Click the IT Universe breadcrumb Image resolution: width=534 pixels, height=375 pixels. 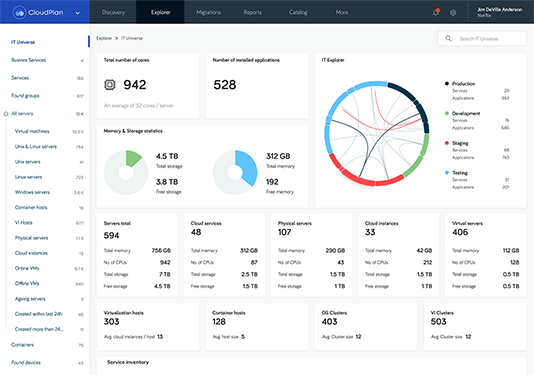tap(132, 38)
